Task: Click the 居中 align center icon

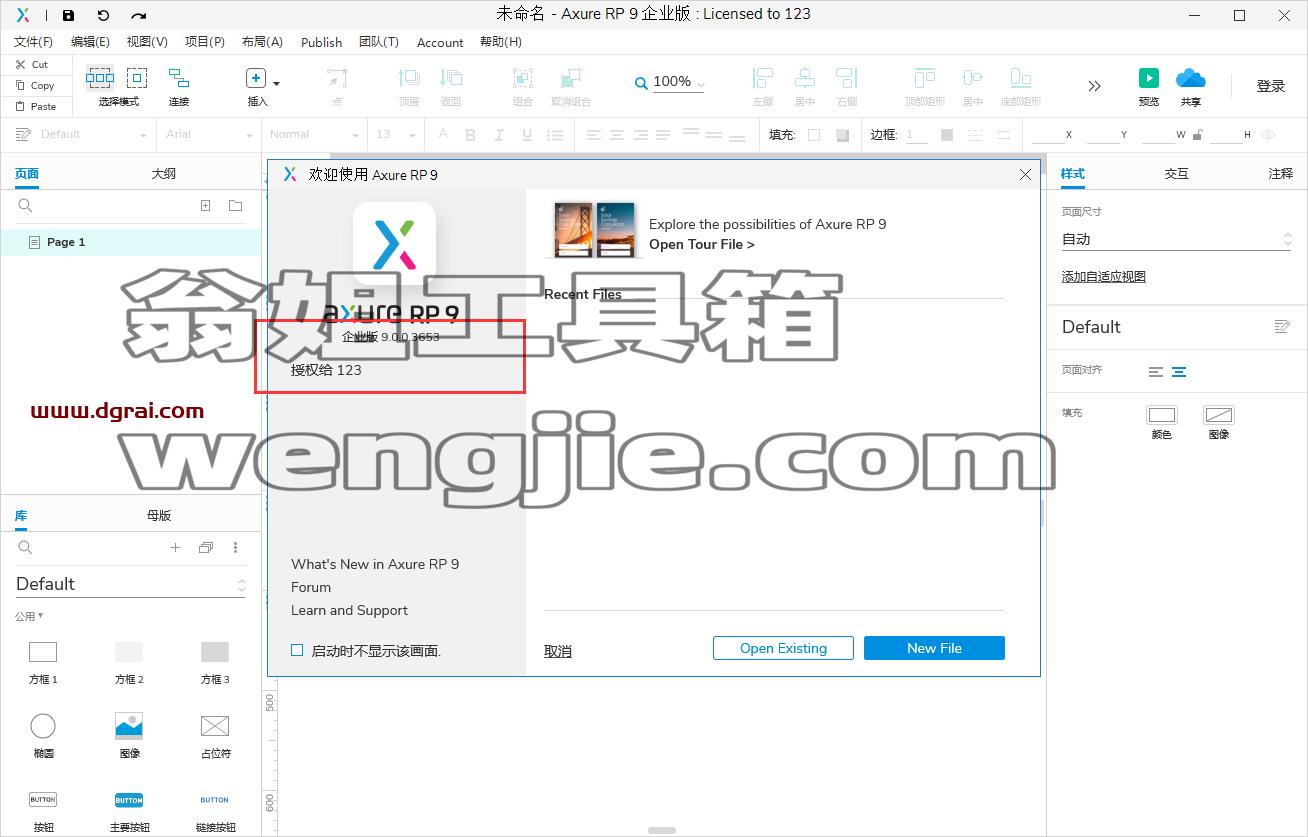Action: tap(805, 78)
